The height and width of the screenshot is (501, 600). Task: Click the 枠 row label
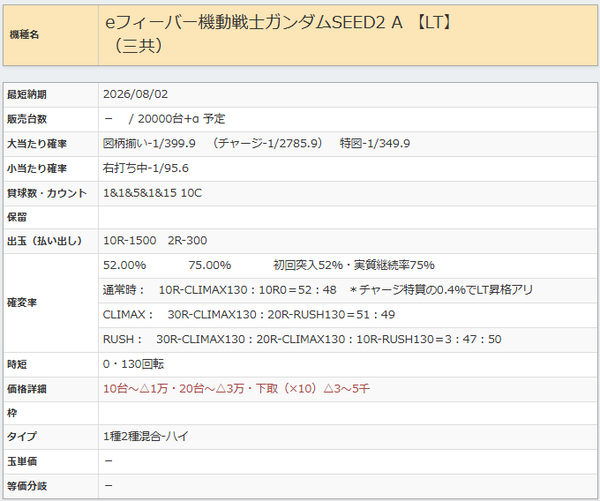coord(12,413)
